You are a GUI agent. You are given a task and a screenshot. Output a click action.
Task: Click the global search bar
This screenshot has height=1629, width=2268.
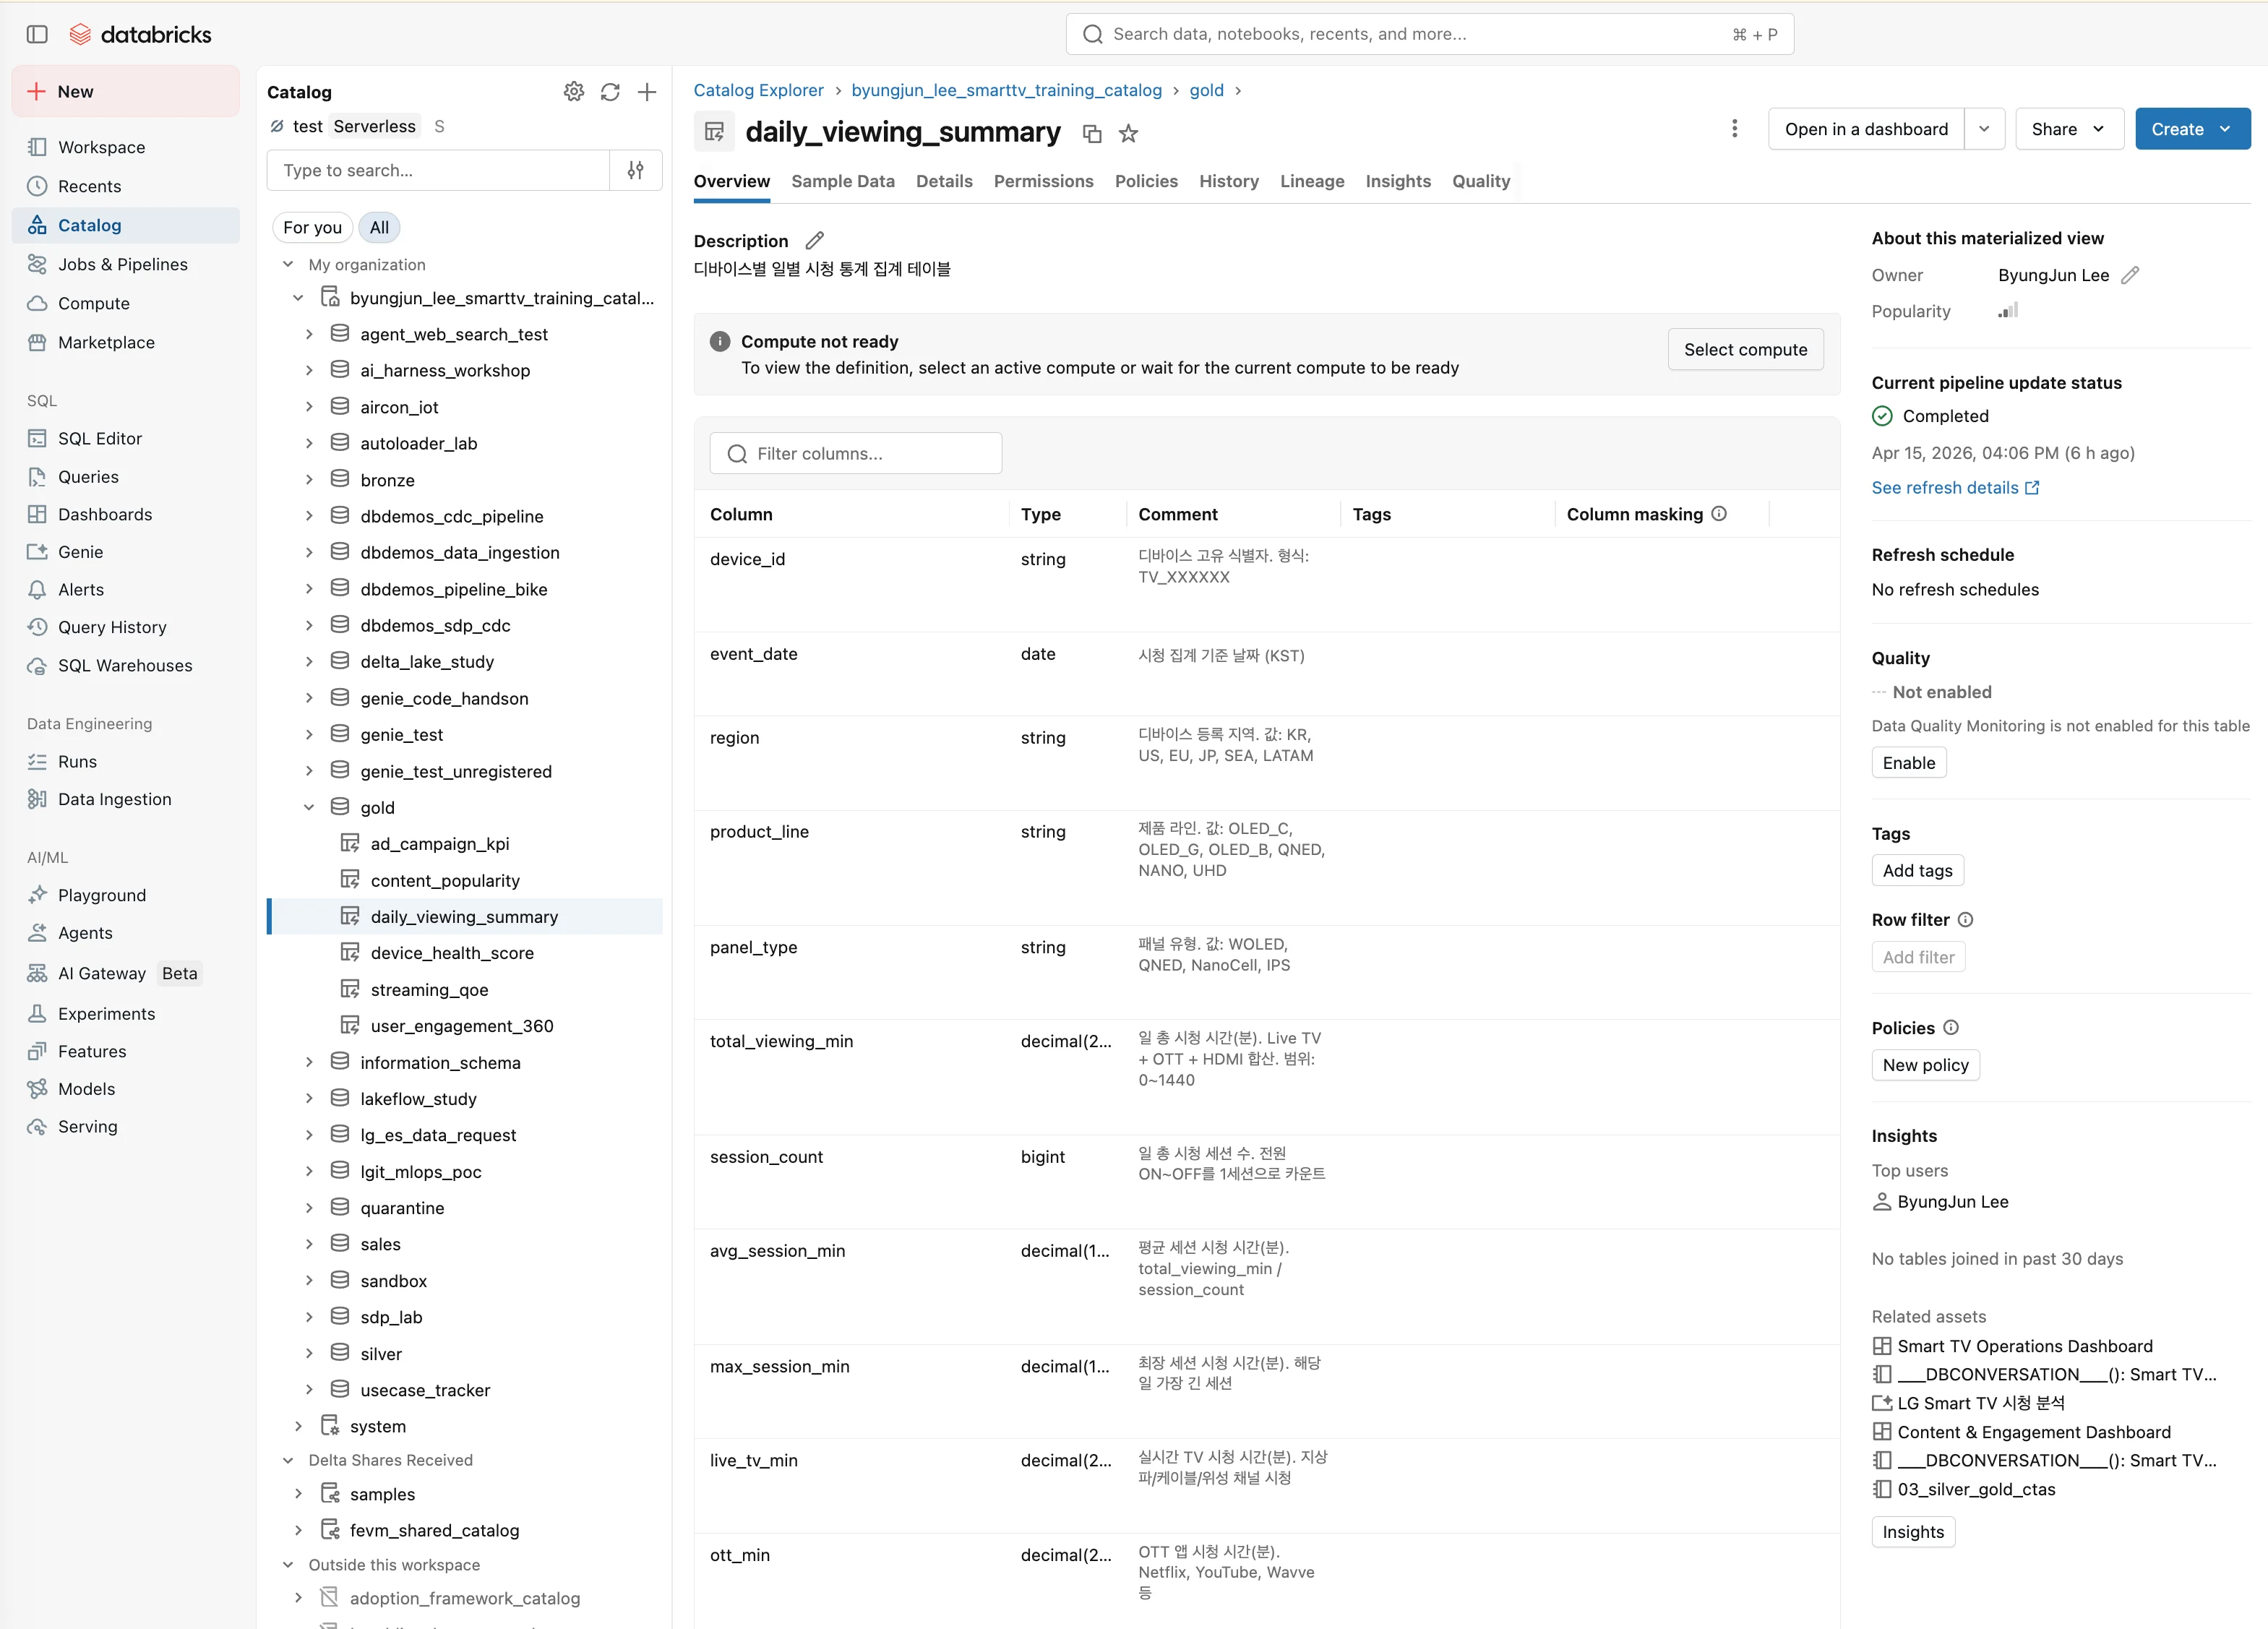point(1429,34)
